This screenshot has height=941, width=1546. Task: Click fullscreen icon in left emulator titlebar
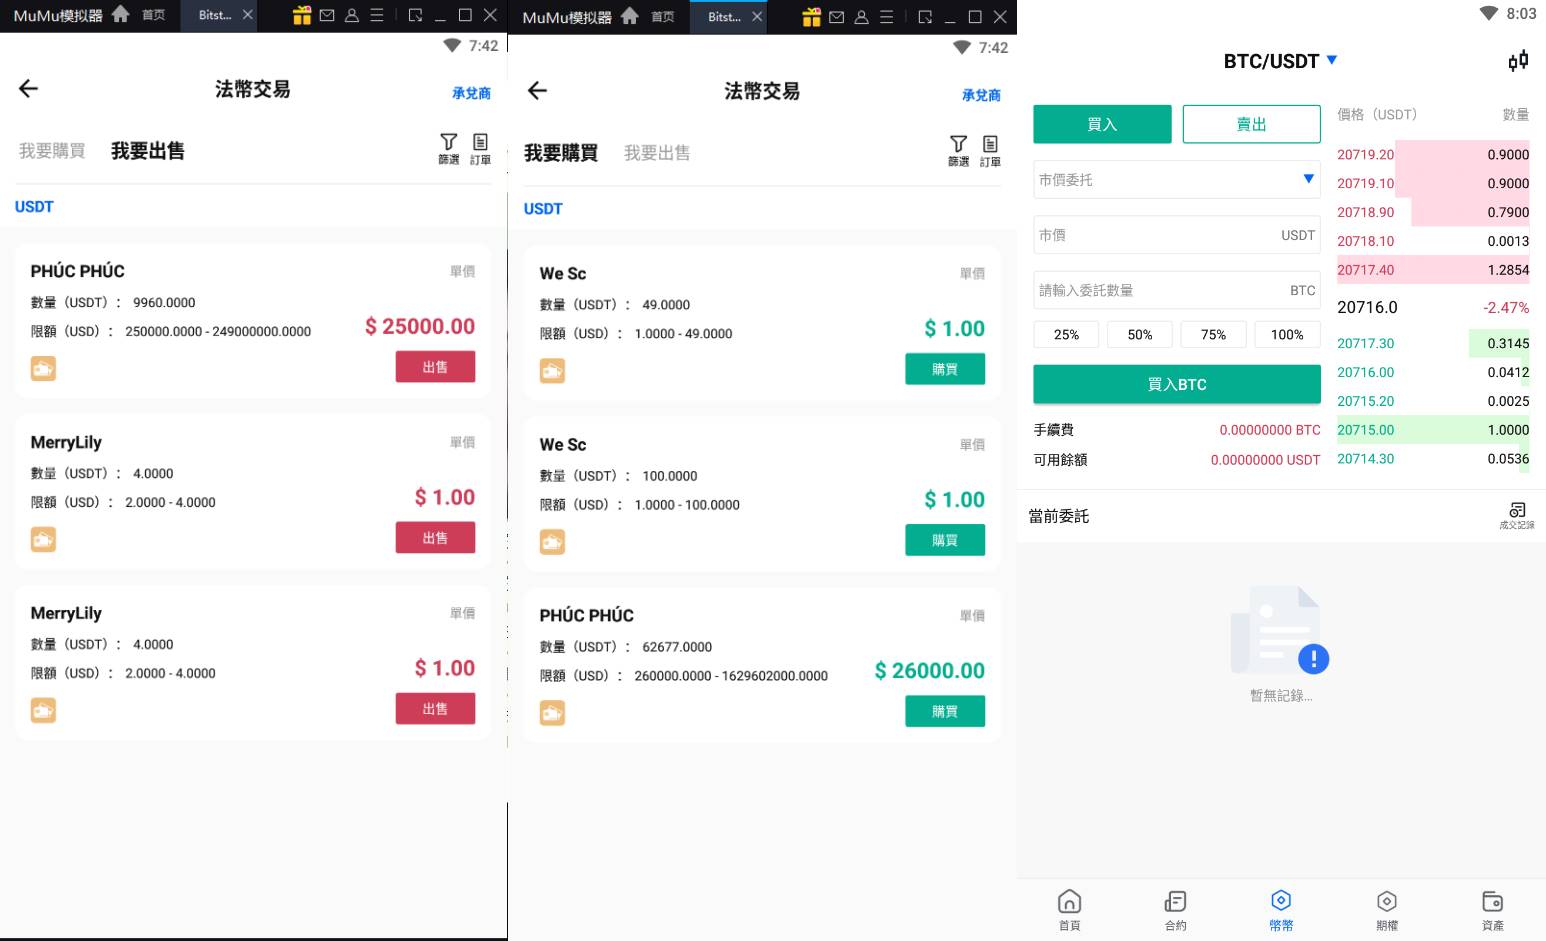[415, 15]
